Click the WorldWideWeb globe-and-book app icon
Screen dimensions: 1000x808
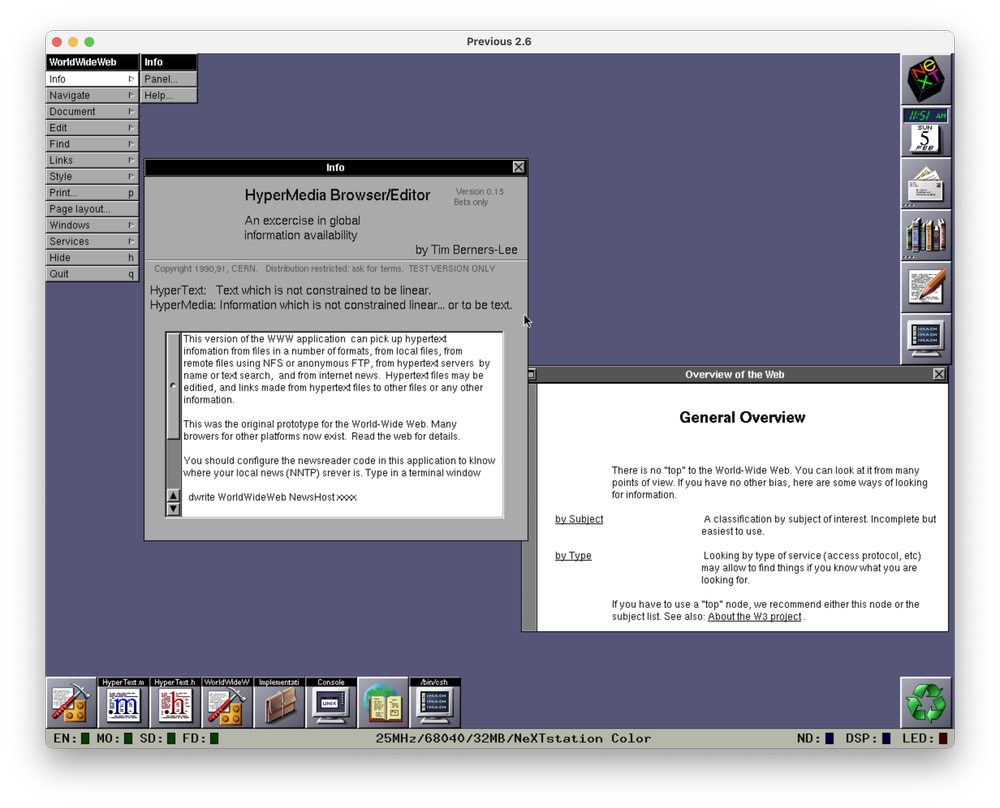point(383,703)
